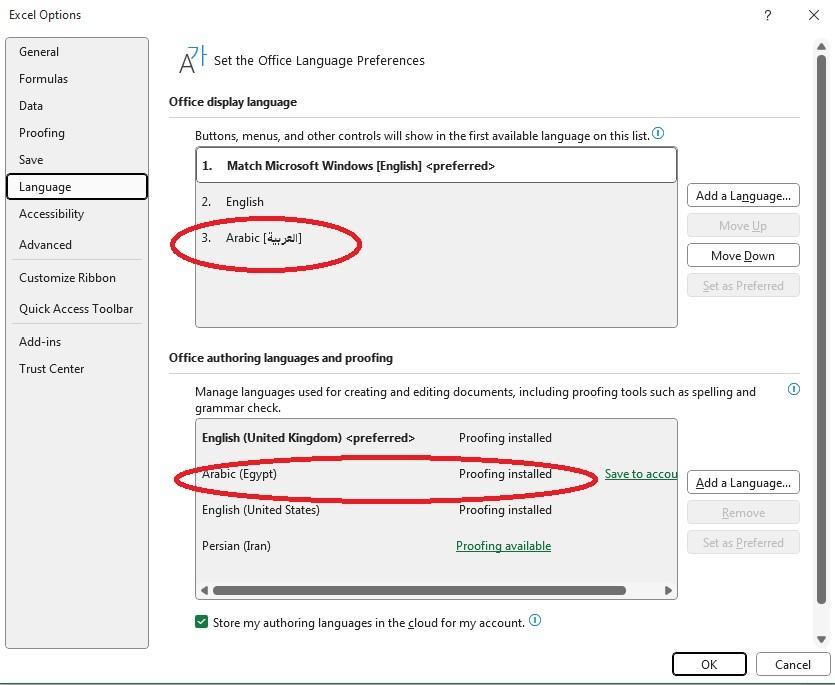
Task: Click the dialog vertical scrollbar thumb
Action: point(821,330)
